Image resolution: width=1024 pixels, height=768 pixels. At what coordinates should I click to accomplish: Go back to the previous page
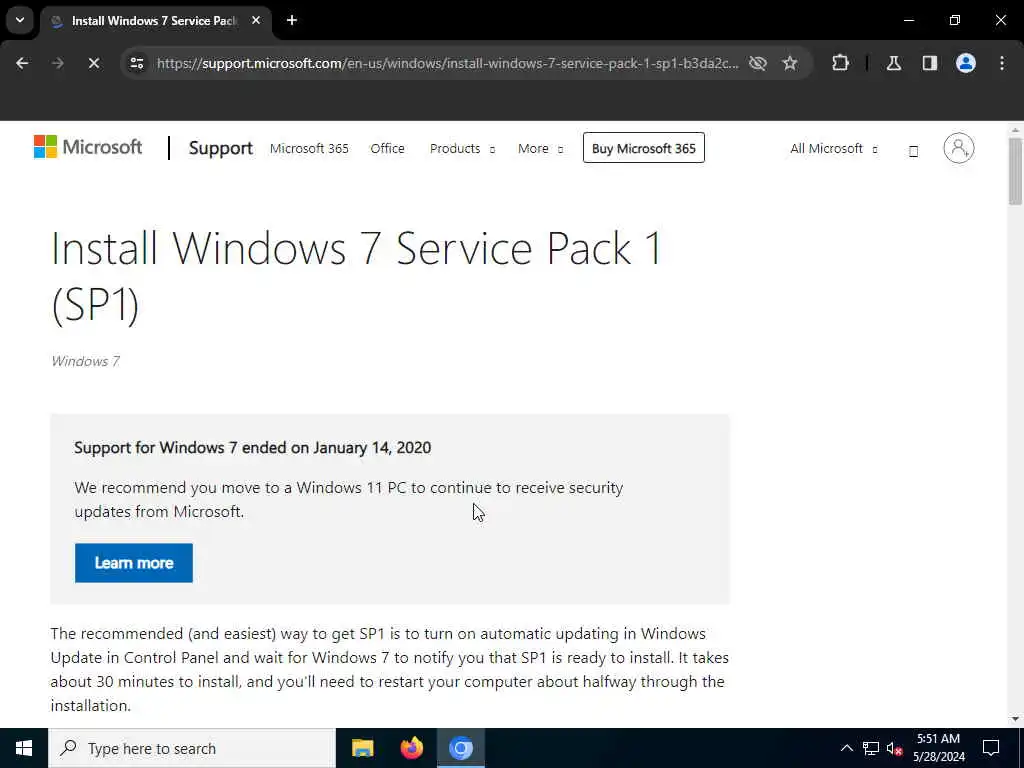22,63
